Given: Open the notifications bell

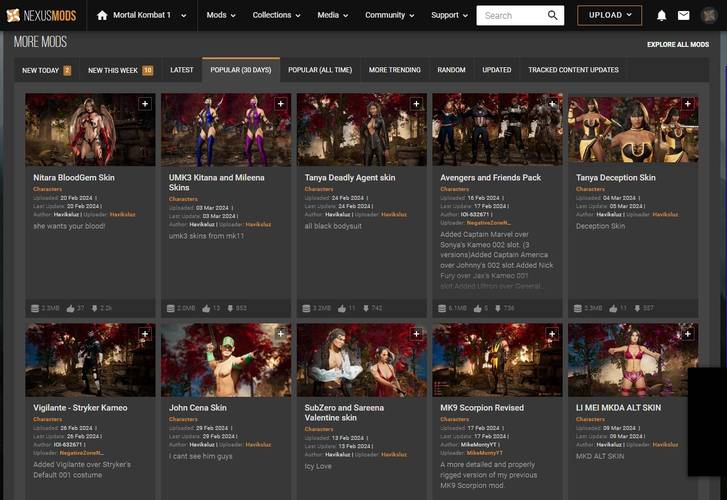Looking at the screenshot, I should pos(662,15).
